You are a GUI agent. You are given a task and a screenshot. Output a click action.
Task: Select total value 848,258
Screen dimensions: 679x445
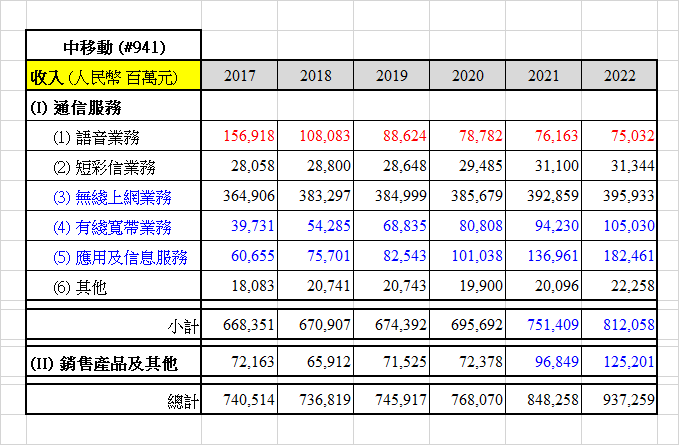click(553, 400)
